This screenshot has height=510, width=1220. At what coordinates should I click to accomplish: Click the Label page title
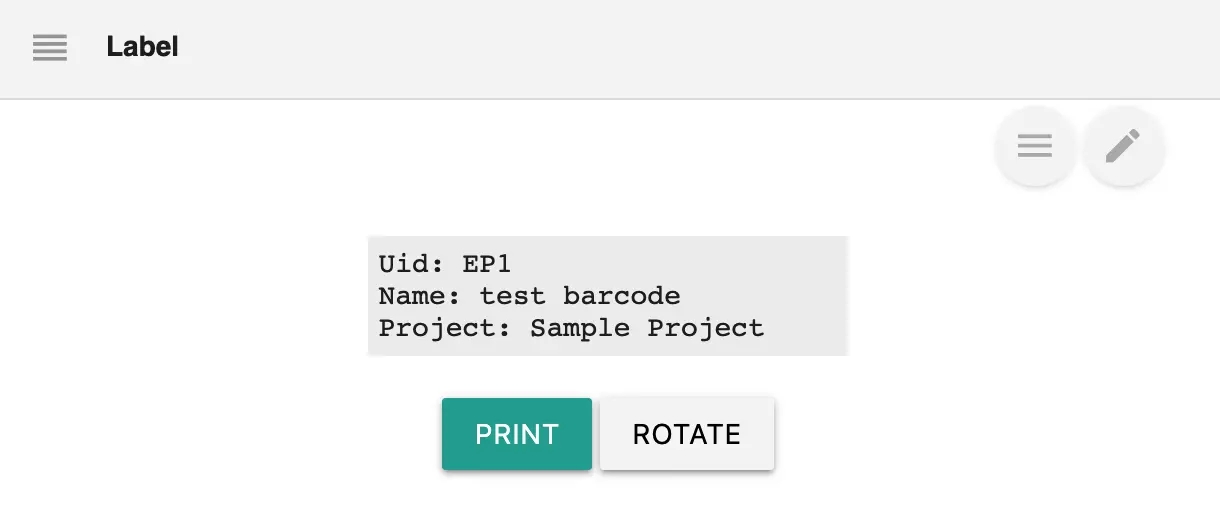click(142, 47)
